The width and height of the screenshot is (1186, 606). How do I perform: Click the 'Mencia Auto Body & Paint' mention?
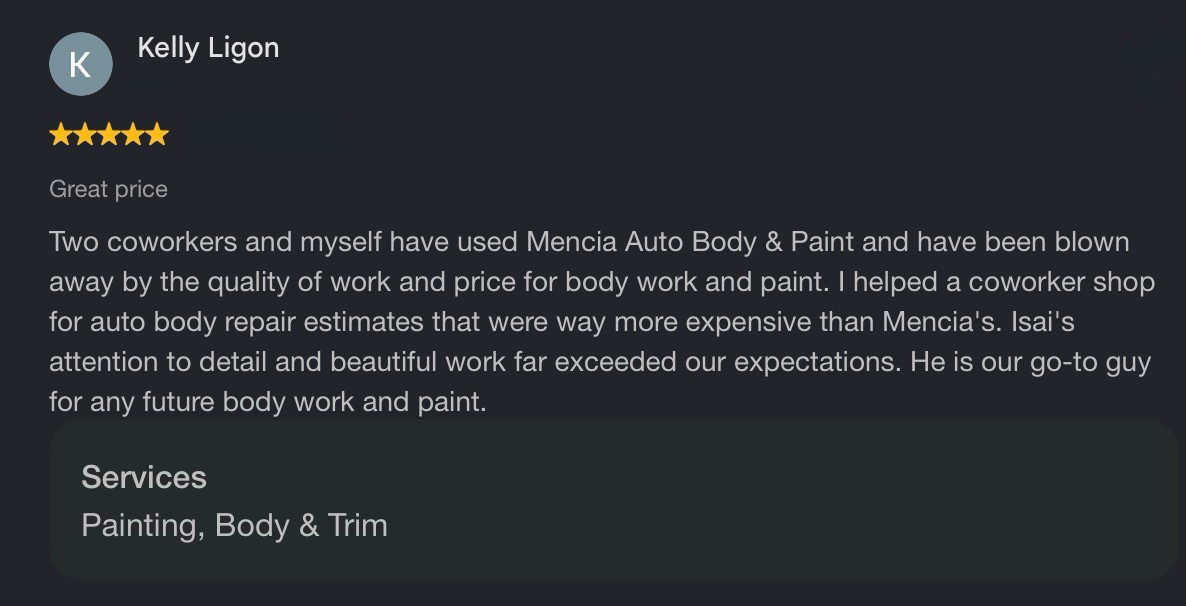(690, 242)
